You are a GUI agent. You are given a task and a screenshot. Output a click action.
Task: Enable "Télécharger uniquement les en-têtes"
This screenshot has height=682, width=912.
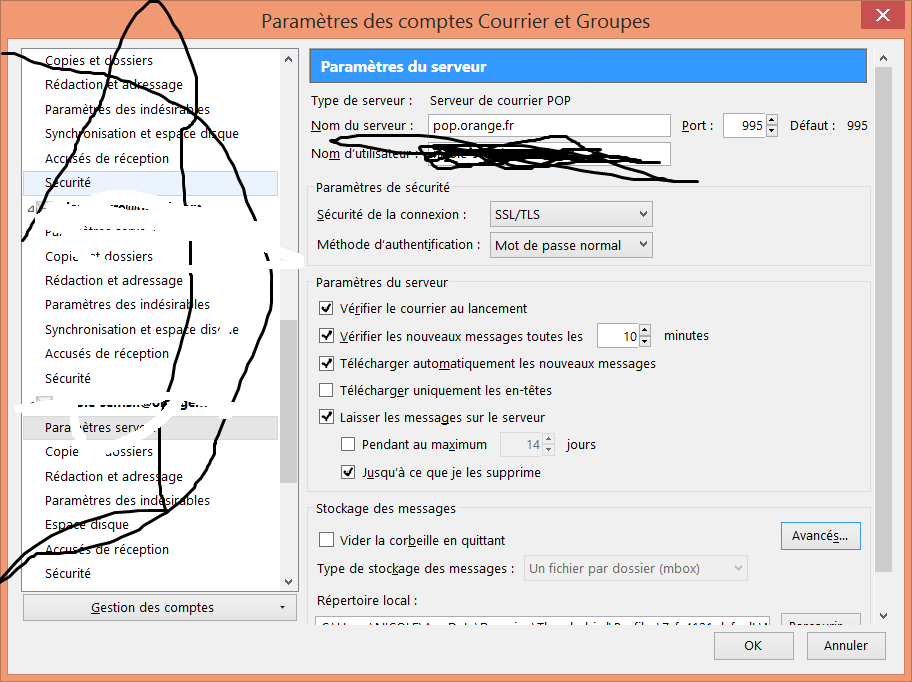(x=326, y=390)
